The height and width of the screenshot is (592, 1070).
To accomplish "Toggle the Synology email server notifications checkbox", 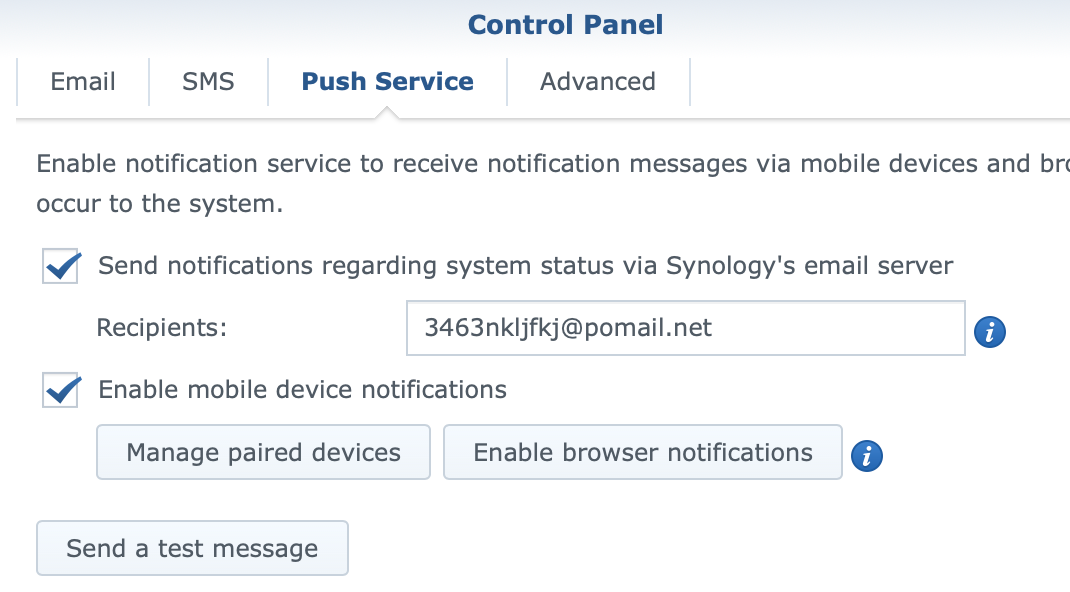I will tap(61, 266).
